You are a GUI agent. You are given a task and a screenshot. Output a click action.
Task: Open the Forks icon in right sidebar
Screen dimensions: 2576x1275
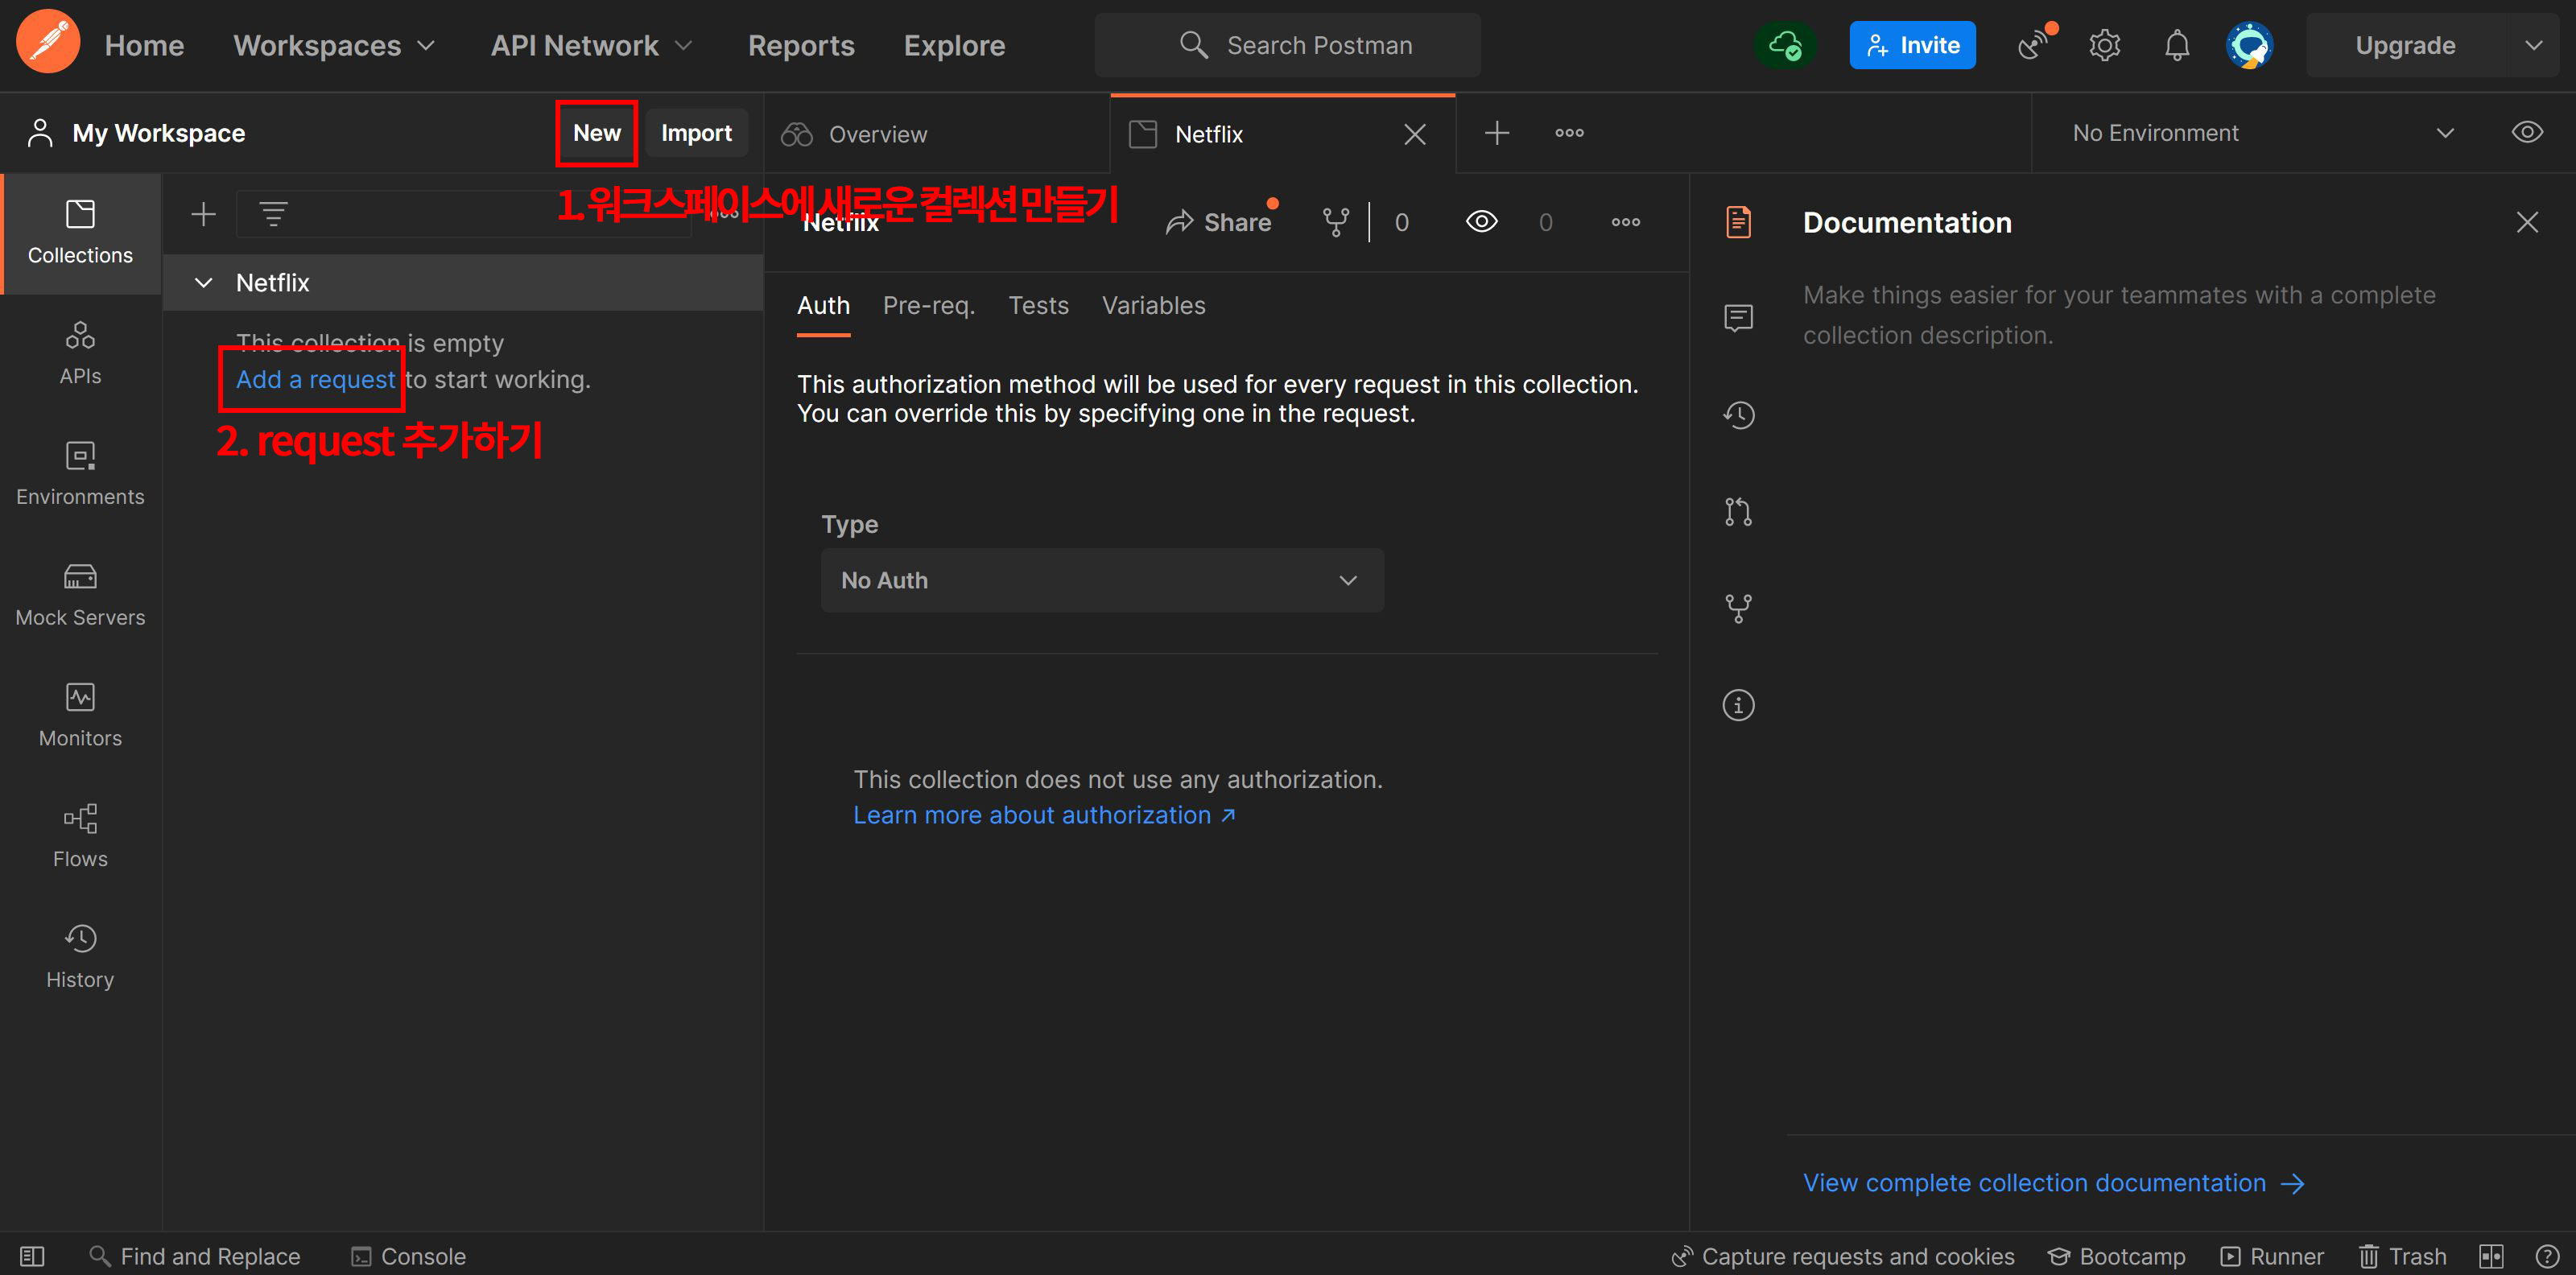pos(1738,608)
